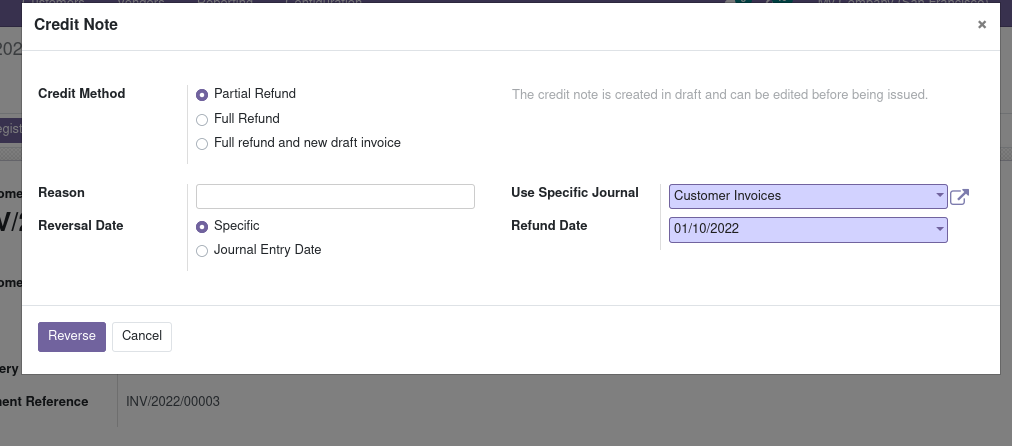The width and height of the screenshot is (1012, 446).
Task: Click the Credit Note dialog title
Action: pos(76,25)
